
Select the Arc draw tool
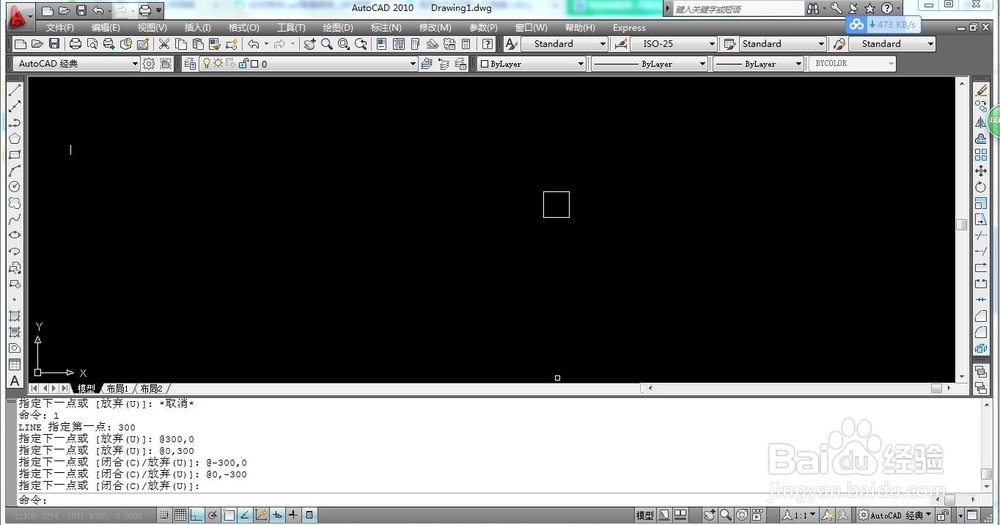[x=15, y=170]
